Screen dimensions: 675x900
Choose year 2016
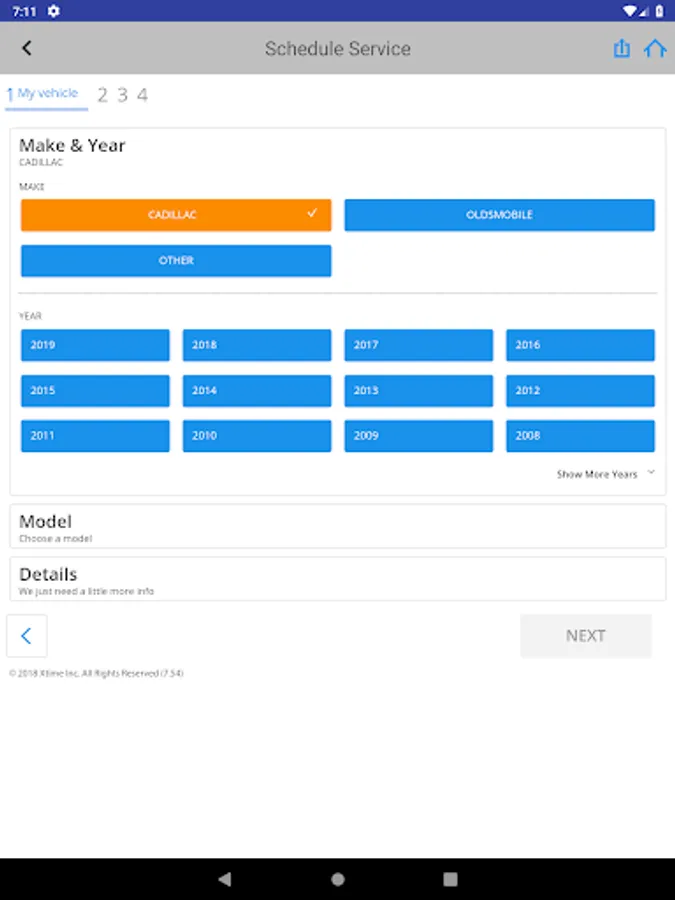coord(580,345)
